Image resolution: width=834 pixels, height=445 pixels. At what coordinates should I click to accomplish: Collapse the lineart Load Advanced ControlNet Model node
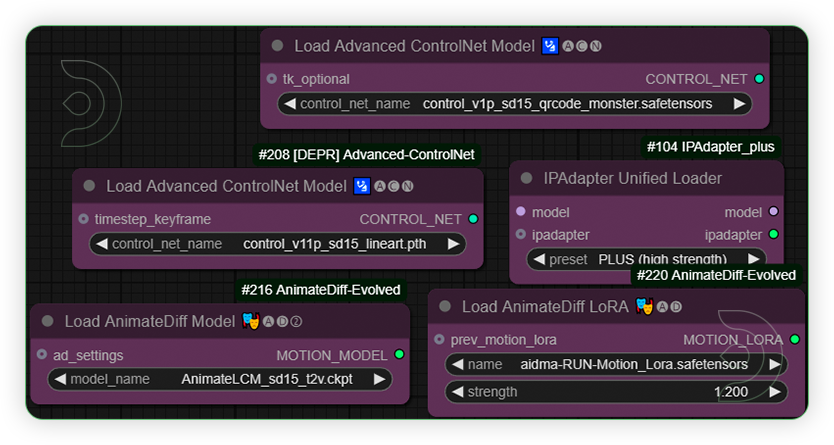coord(89,186)
